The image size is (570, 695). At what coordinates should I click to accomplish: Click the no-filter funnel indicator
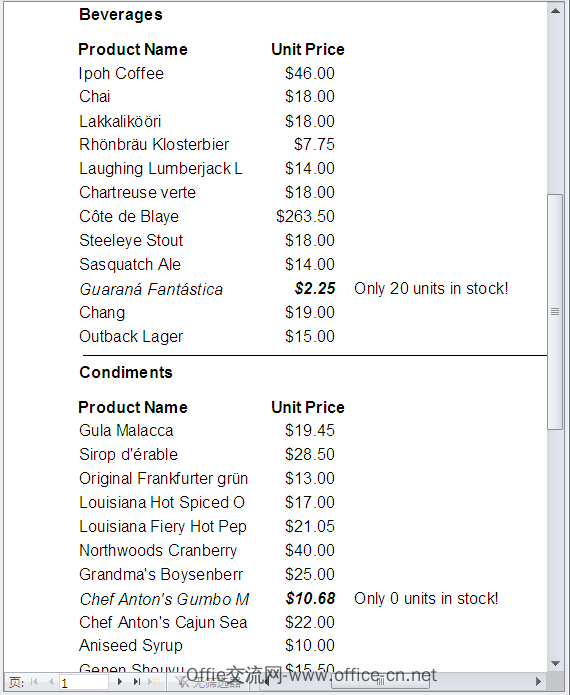coord(208,682)
